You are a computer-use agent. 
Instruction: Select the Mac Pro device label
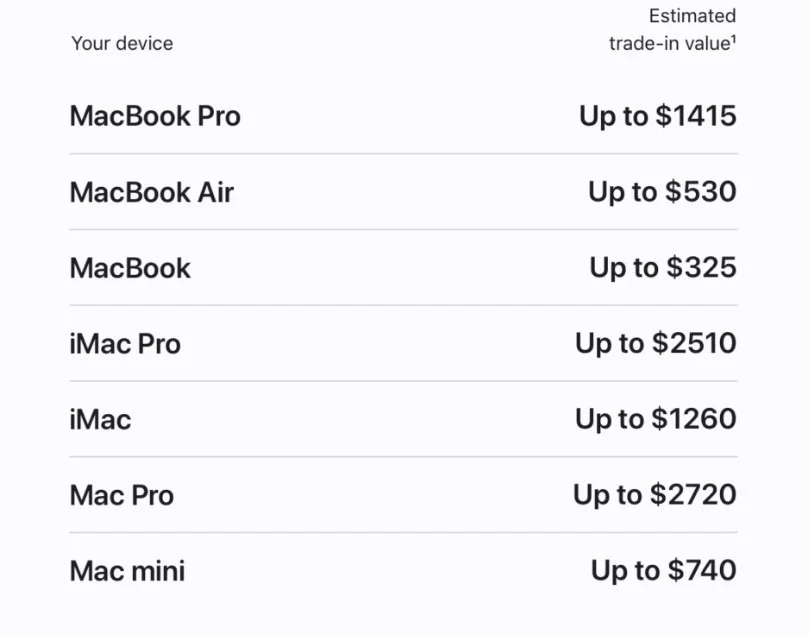point(122,495)
